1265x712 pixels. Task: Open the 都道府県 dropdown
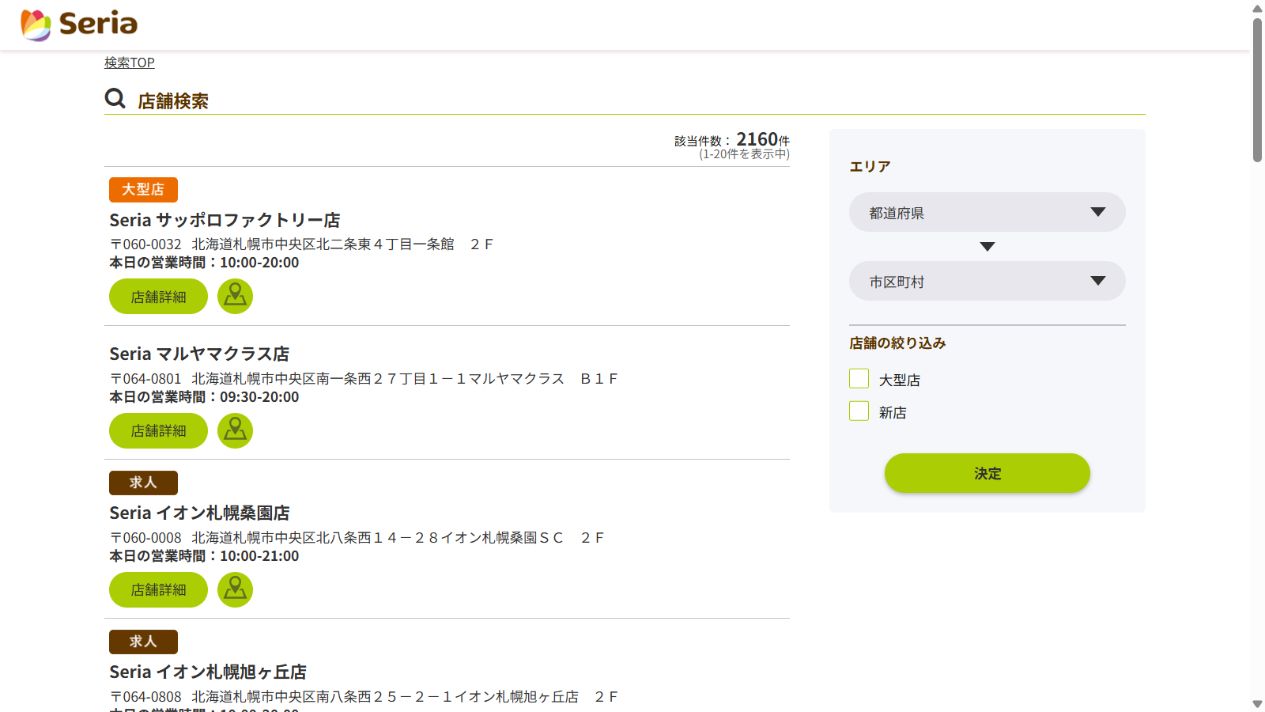pyautogui.click(x=987, y=212)
